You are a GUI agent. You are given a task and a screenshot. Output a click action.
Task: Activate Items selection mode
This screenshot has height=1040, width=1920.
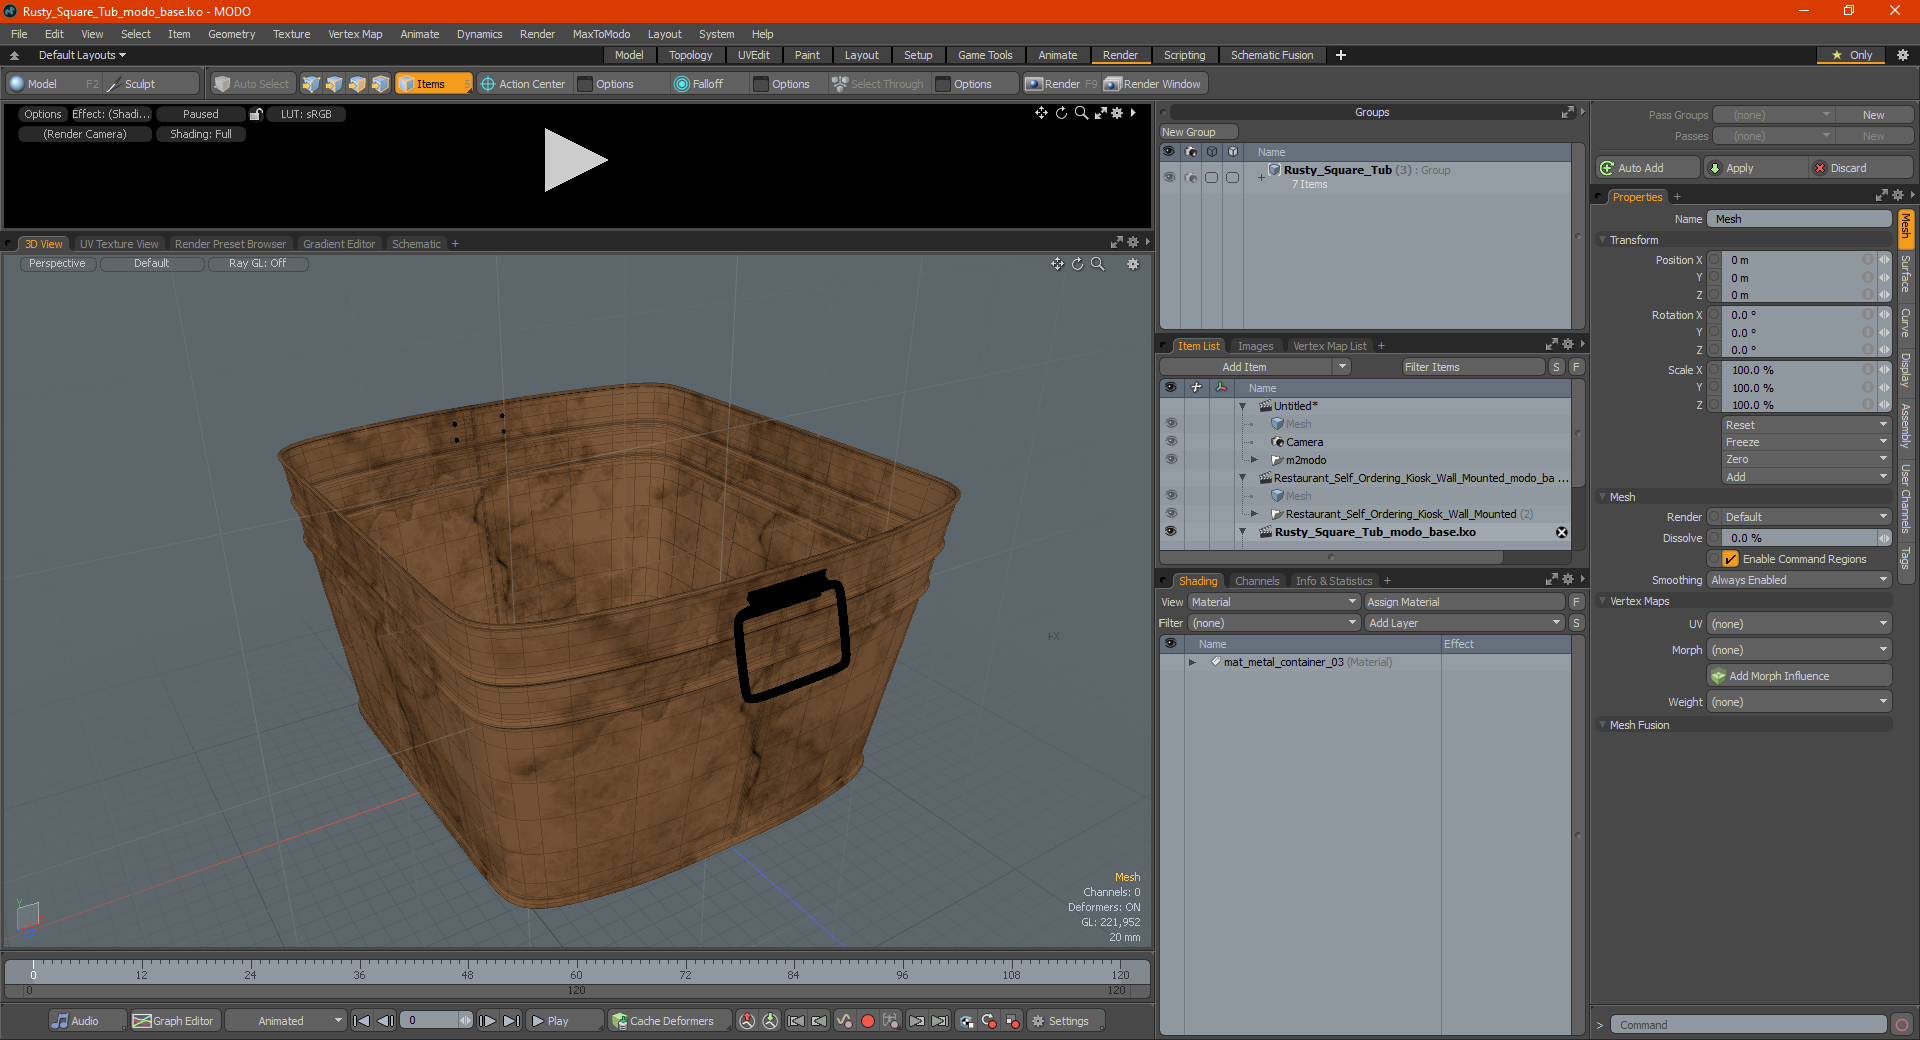(433, 84)
